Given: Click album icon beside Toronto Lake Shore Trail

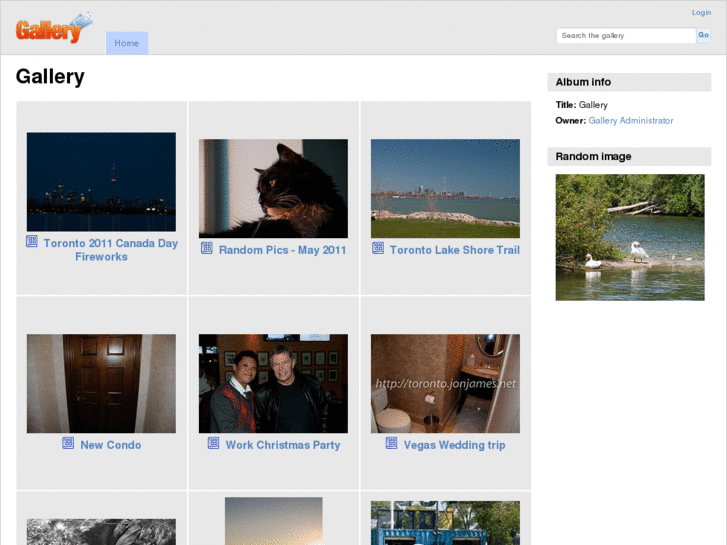Looking at the screenshot, I should click(378, 248).
